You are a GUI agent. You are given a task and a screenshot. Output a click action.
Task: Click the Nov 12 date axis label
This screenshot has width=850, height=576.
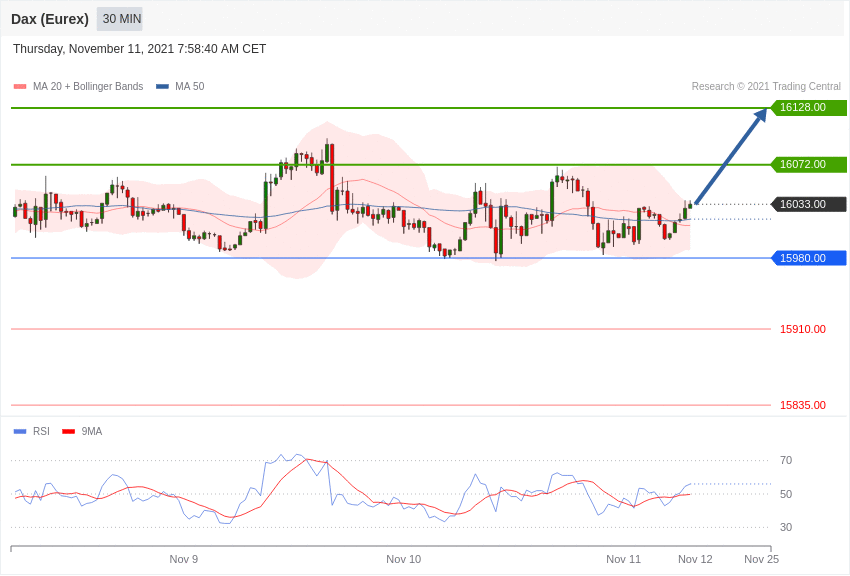coord(696,559)
